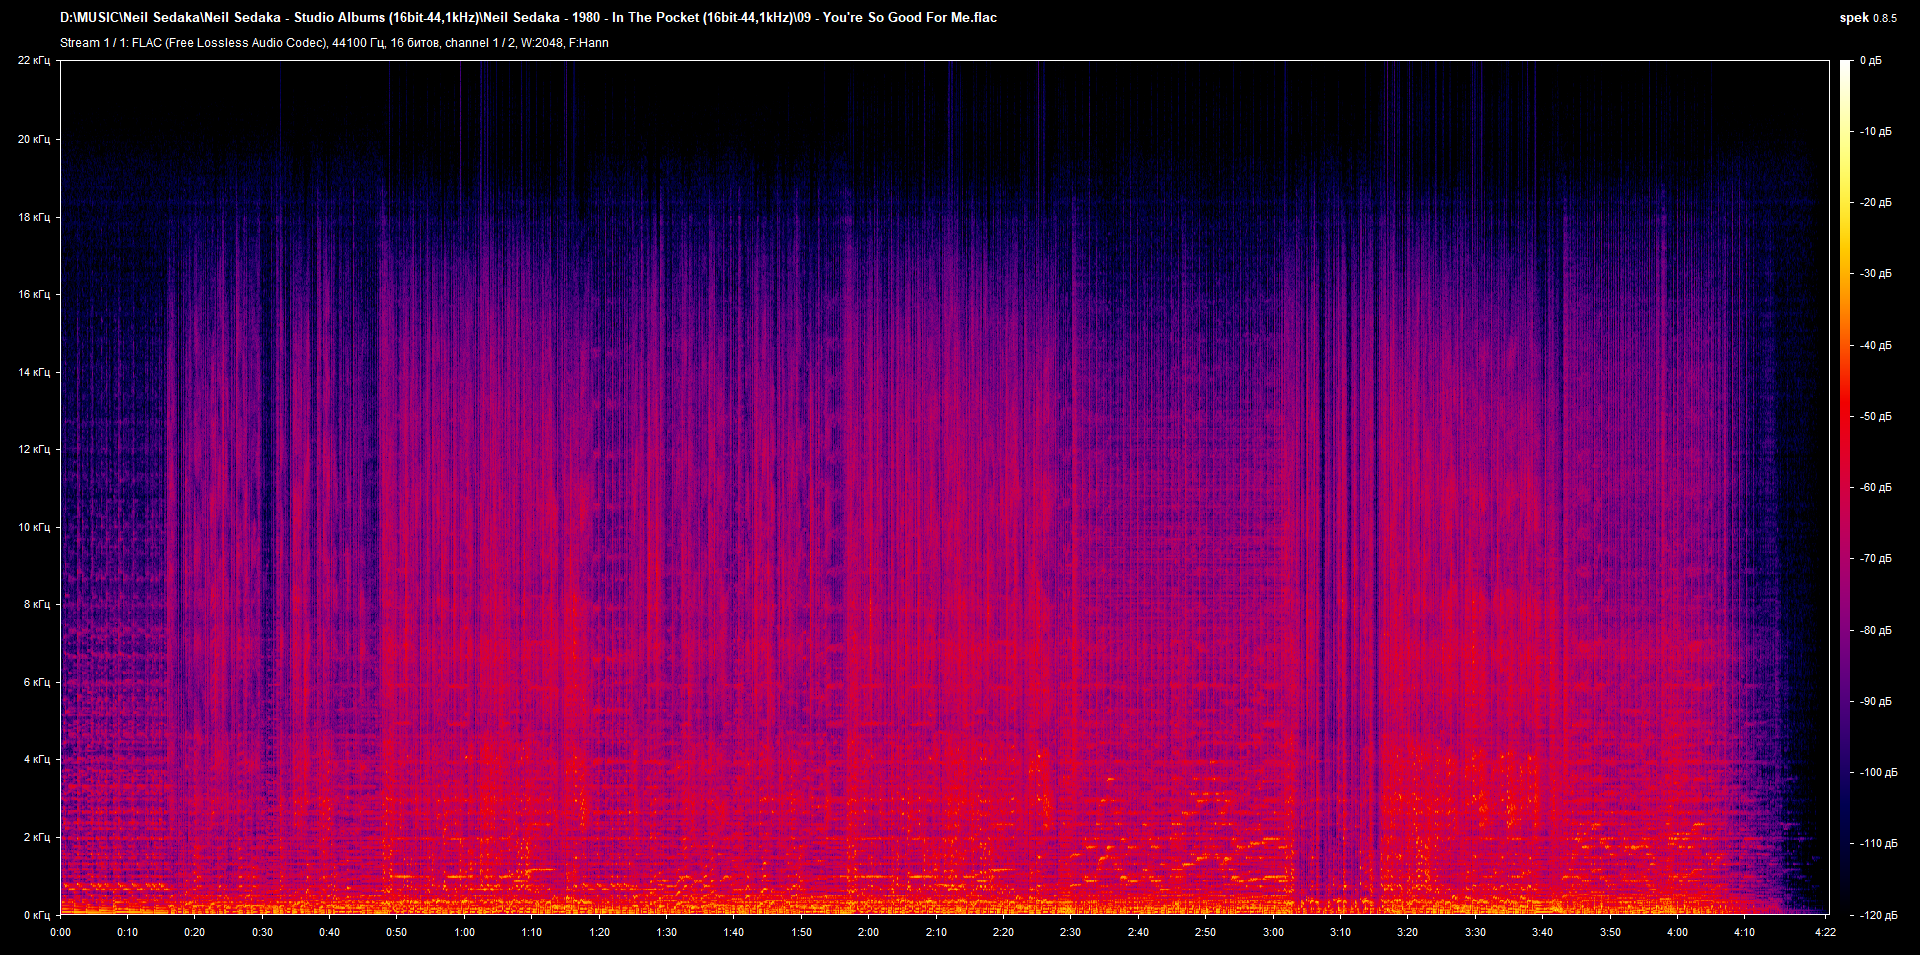This screenshot has width=1920, height=955.
Task: Click the -20 дБ level label
Action: point(1875,203)
